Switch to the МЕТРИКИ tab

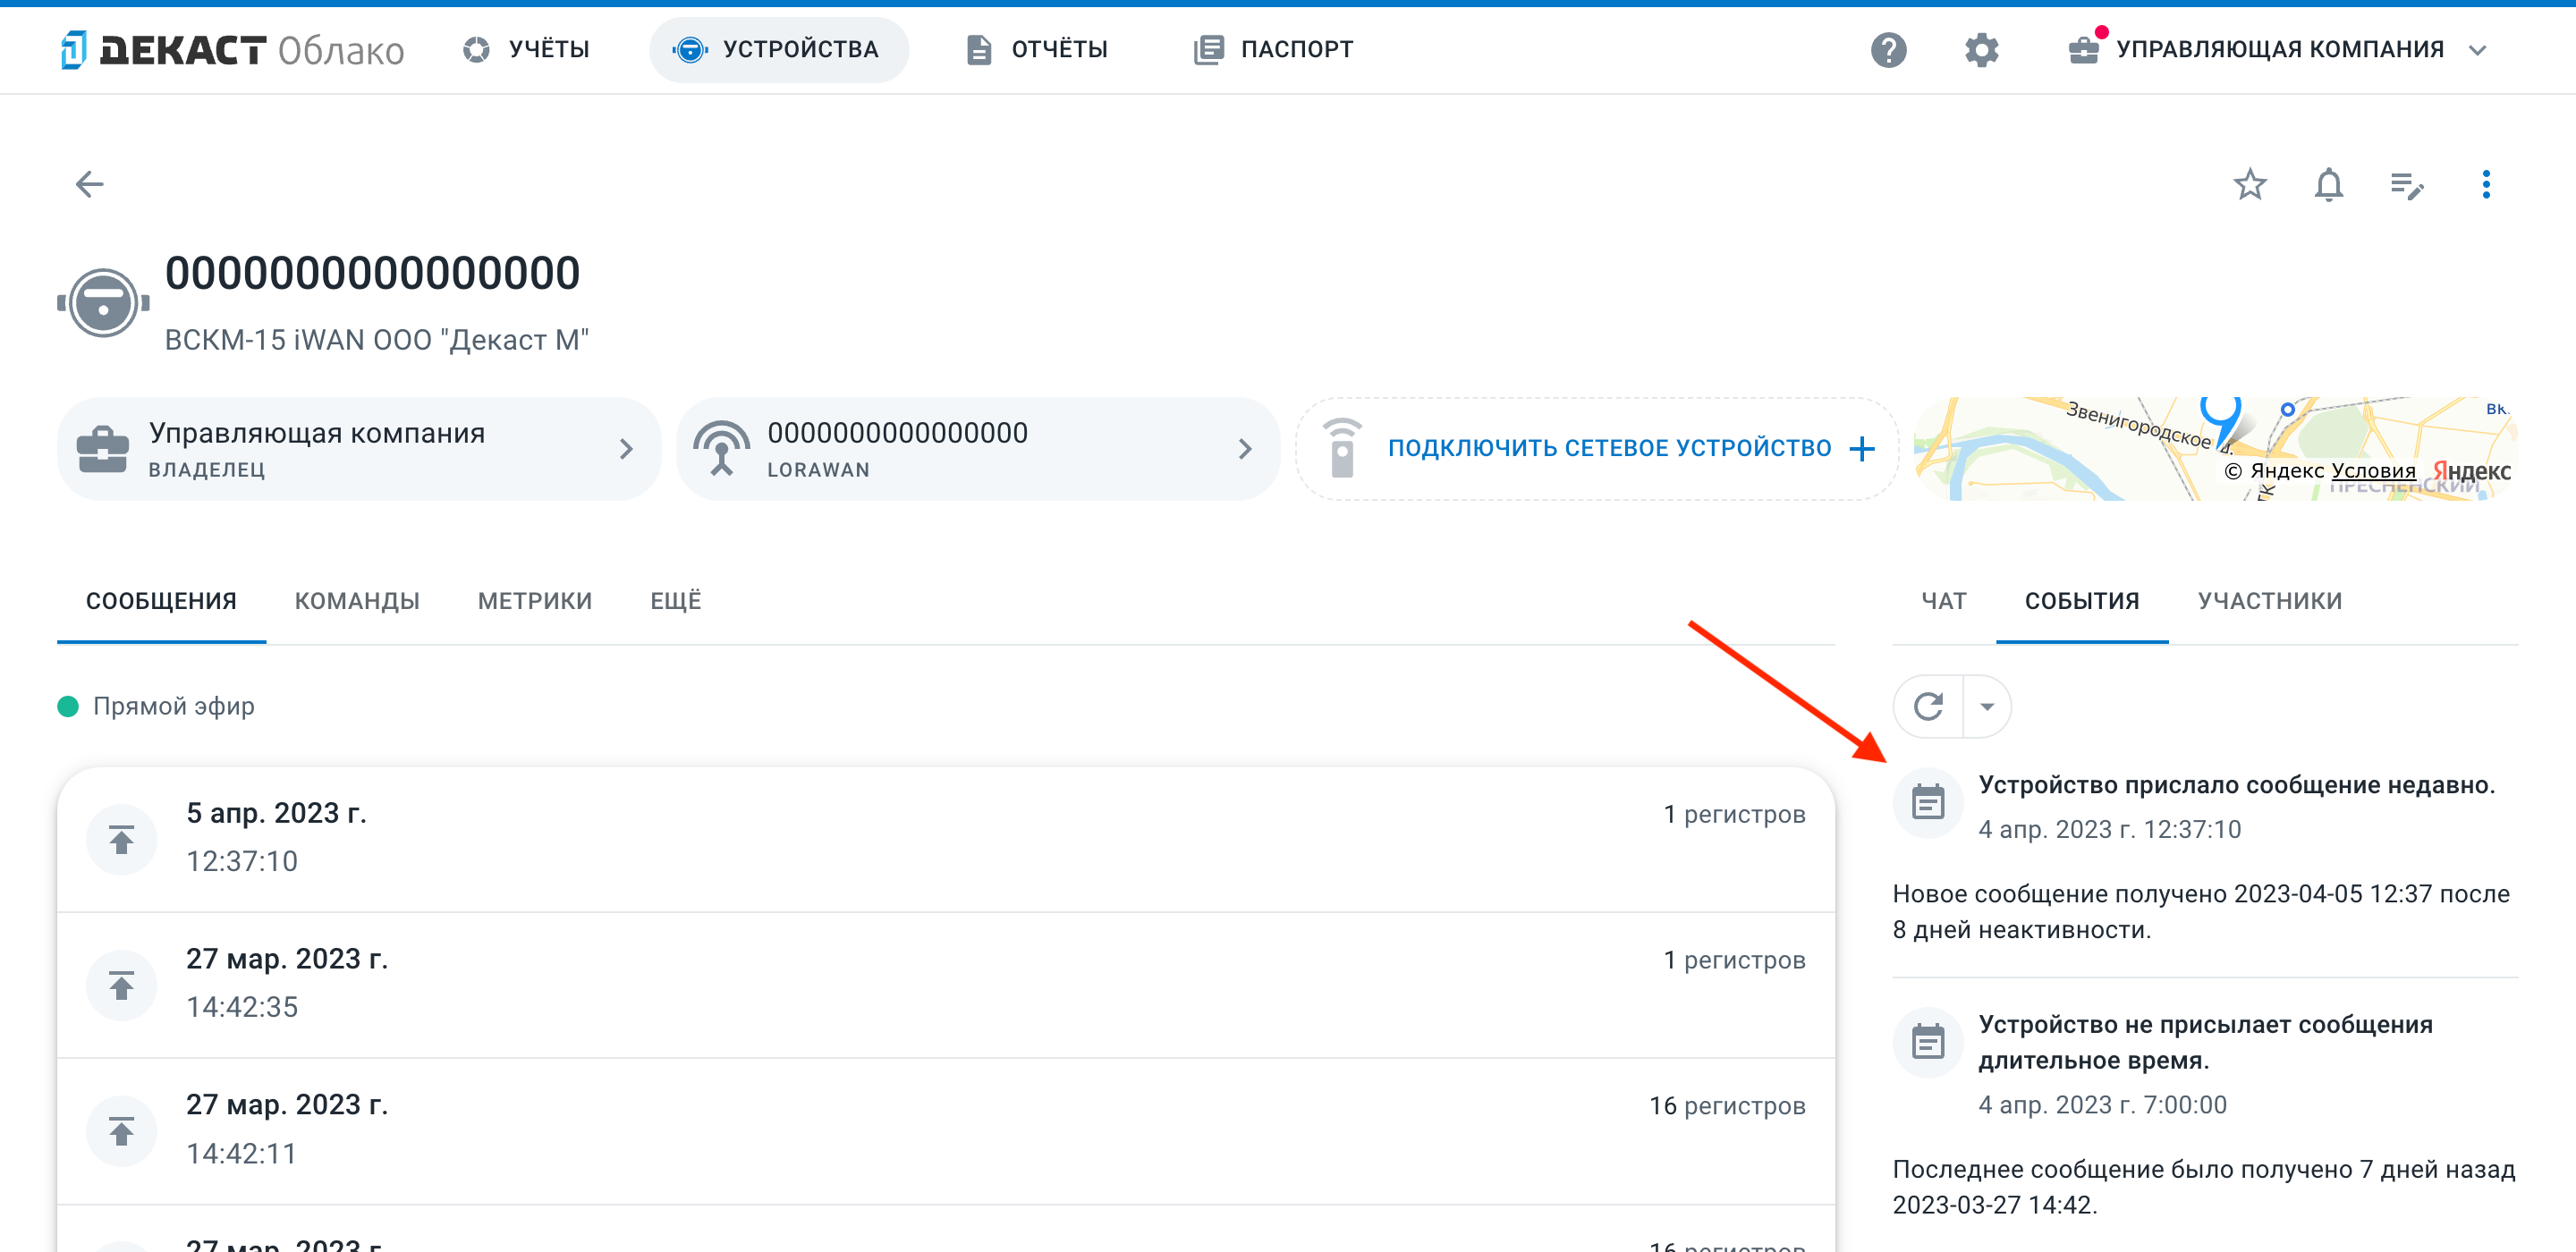pyautogui.click(x=535, y=601)
